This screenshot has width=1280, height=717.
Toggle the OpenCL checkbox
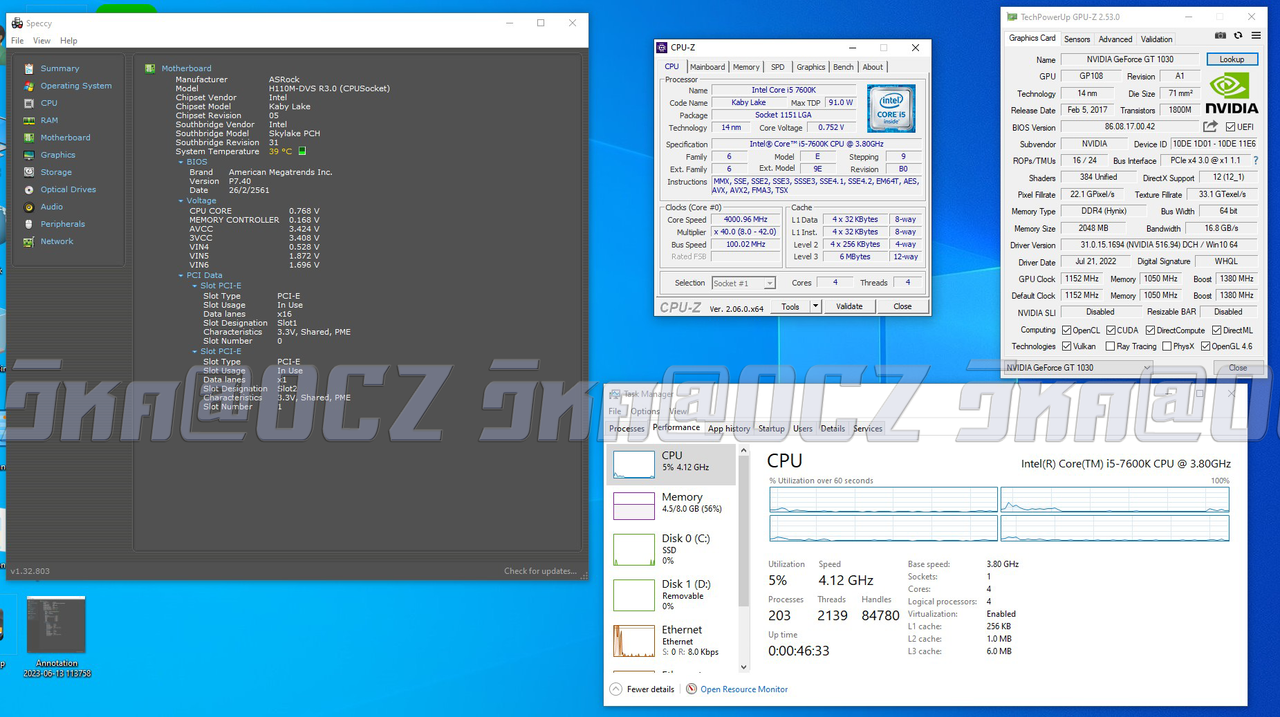click(1066, 330)
